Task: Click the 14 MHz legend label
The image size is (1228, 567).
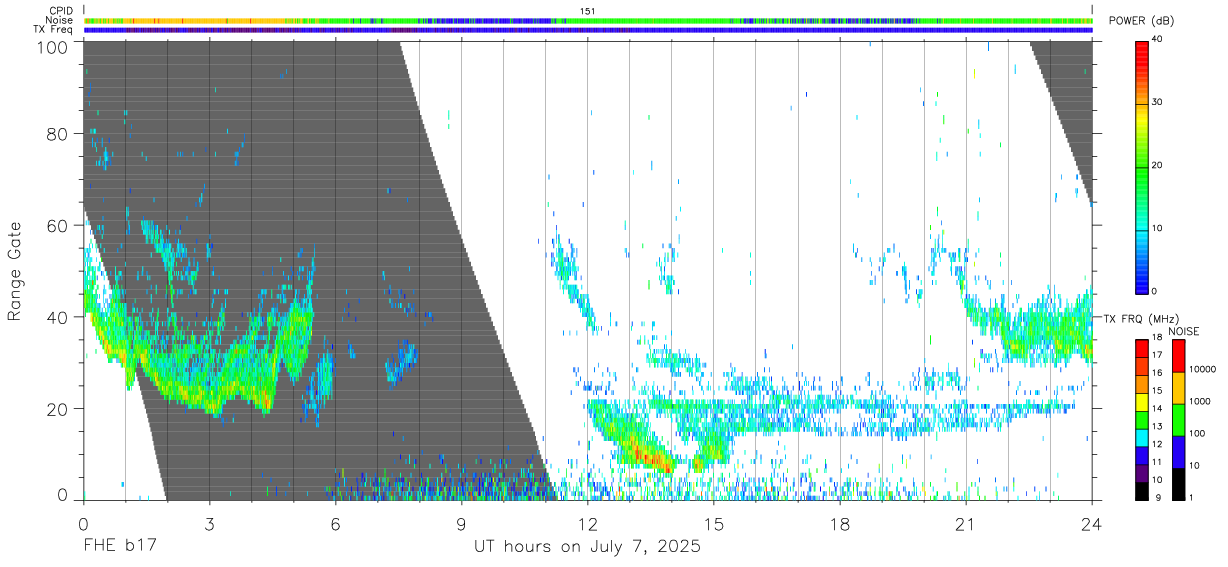Action: [x=1158, y=410]
